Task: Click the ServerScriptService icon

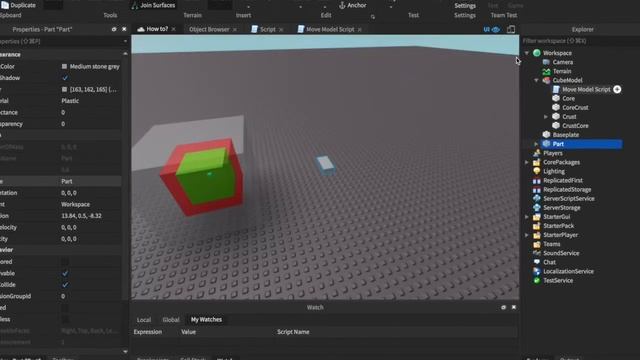Action: [537, 198]
